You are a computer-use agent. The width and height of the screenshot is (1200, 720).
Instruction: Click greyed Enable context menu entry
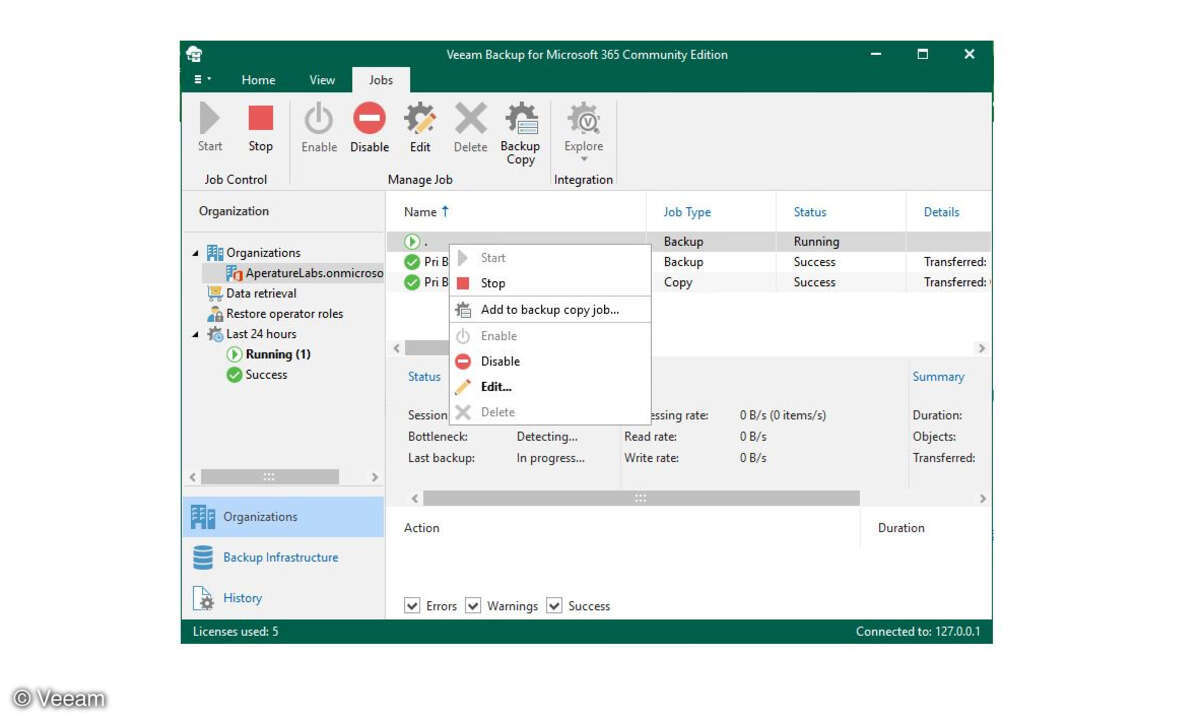pyautogui.click(x=550, y=336)
